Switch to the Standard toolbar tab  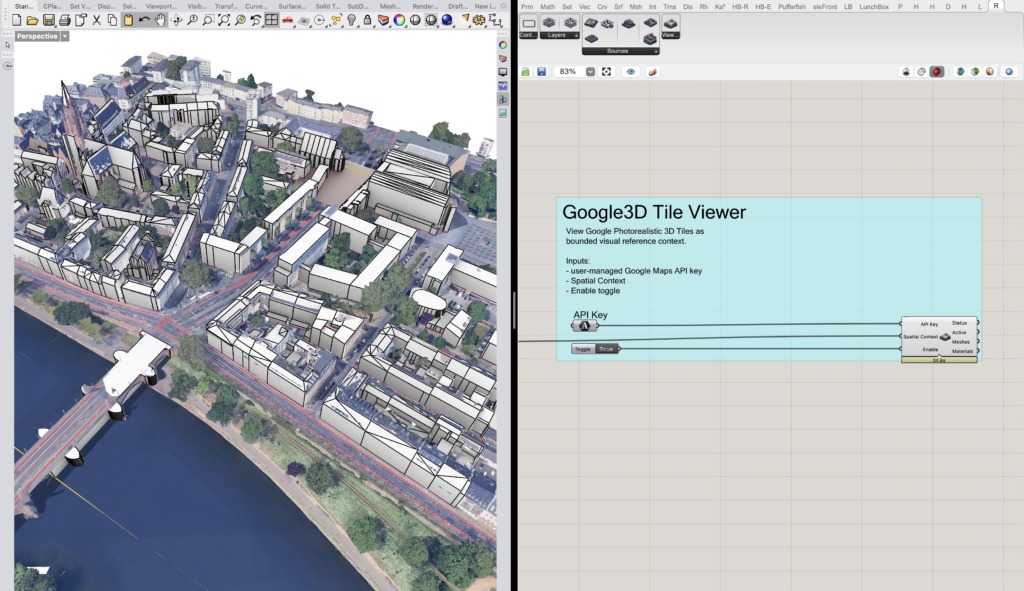point(24,6)
